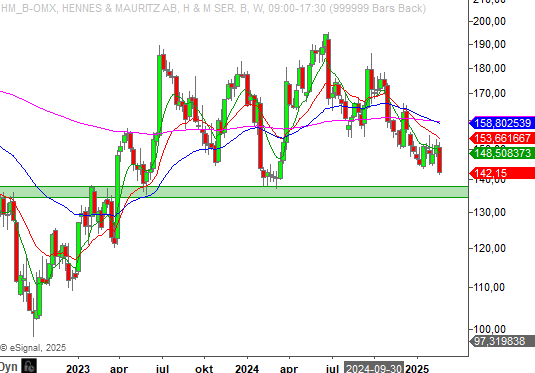Click the 200,00 price axis label

pyautogui.click(x=489, y=21)
